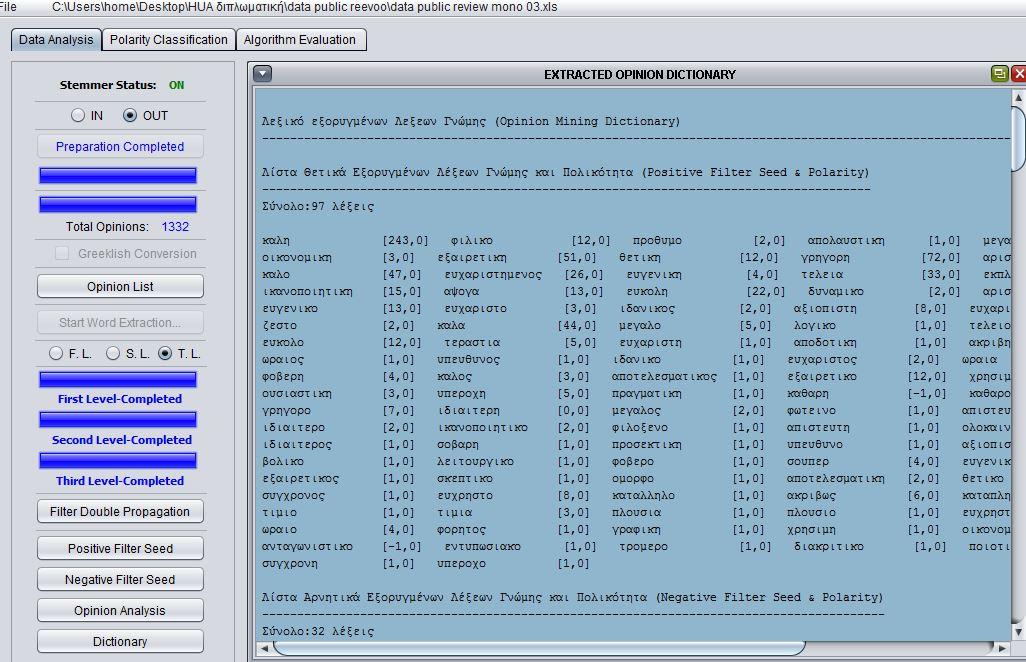The height and width of the screenshot is (662, 1026).
Task: Click the word ευχαριστημενος
Action: [x=493, y=275]
